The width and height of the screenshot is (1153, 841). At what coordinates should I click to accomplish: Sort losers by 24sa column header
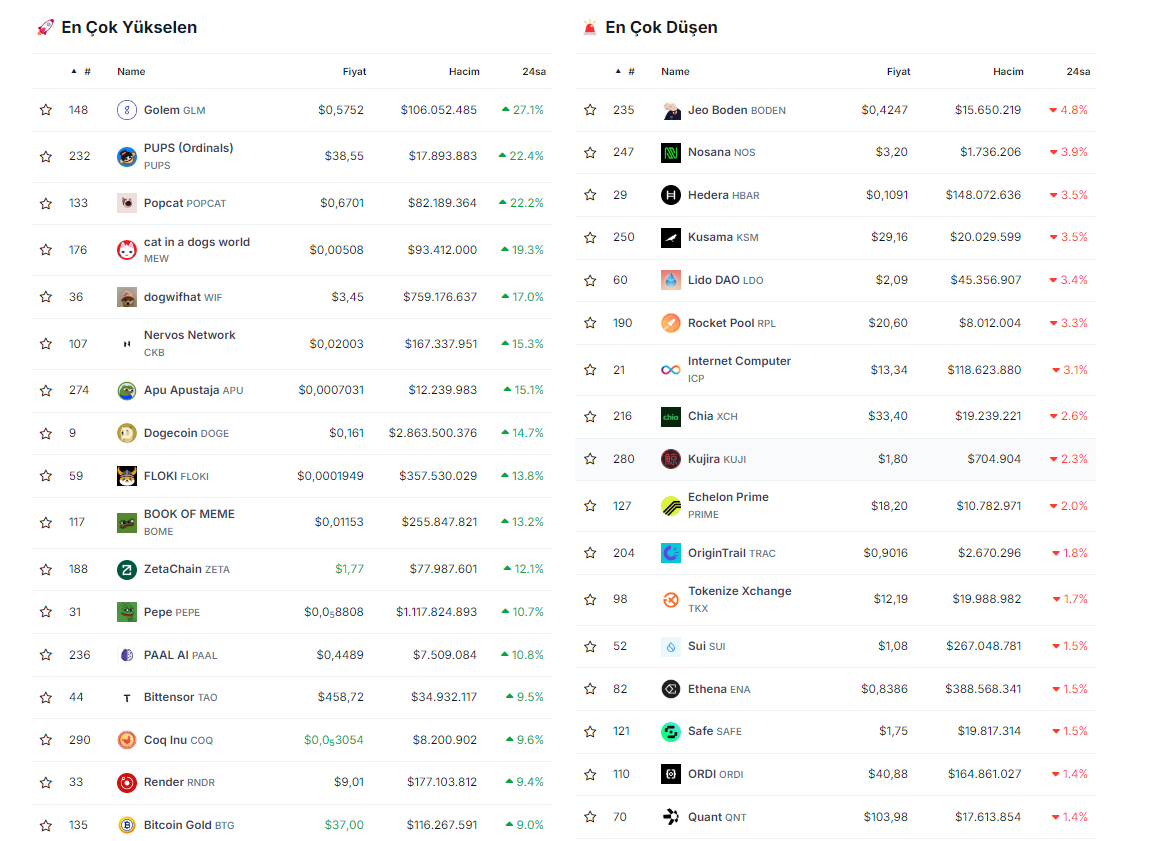click(1077, 72)
